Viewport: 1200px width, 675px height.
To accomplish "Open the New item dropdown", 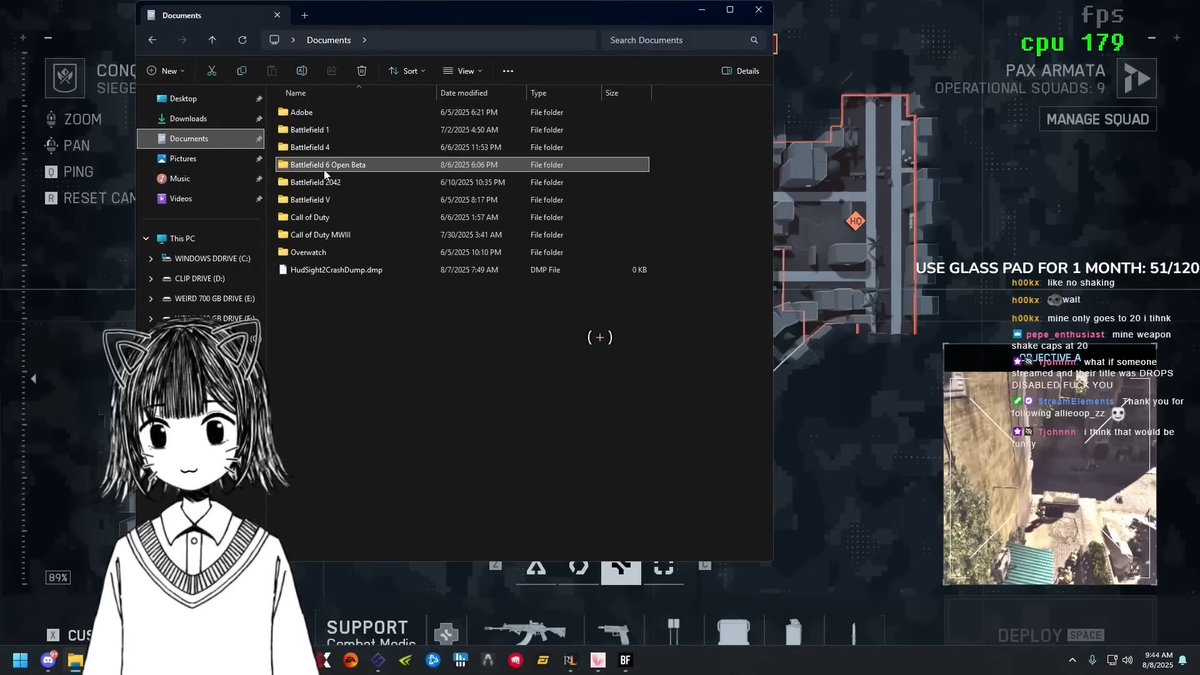I will pyautogui.click(x=165, y=71).
